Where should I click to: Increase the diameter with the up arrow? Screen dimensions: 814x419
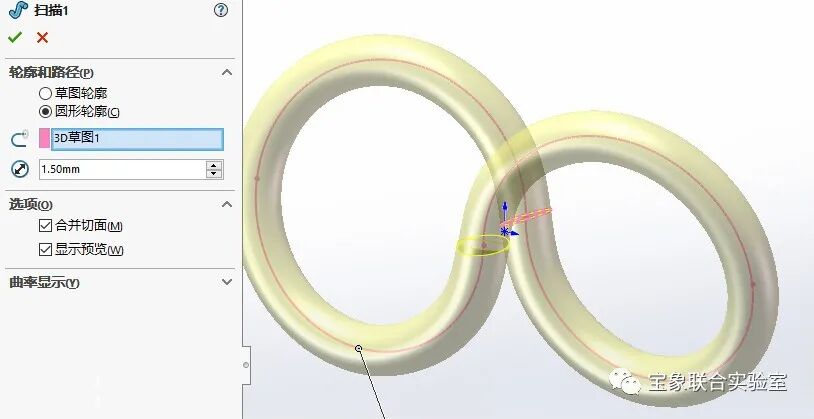(214, 165)
